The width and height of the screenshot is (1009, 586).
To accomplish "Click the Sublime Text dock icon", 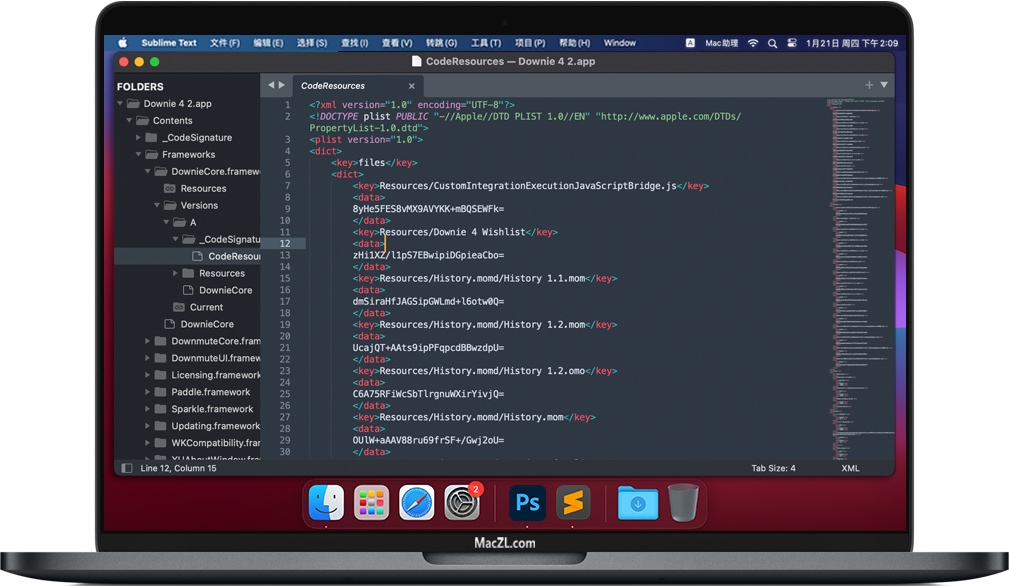I will (x=574, y=502).
